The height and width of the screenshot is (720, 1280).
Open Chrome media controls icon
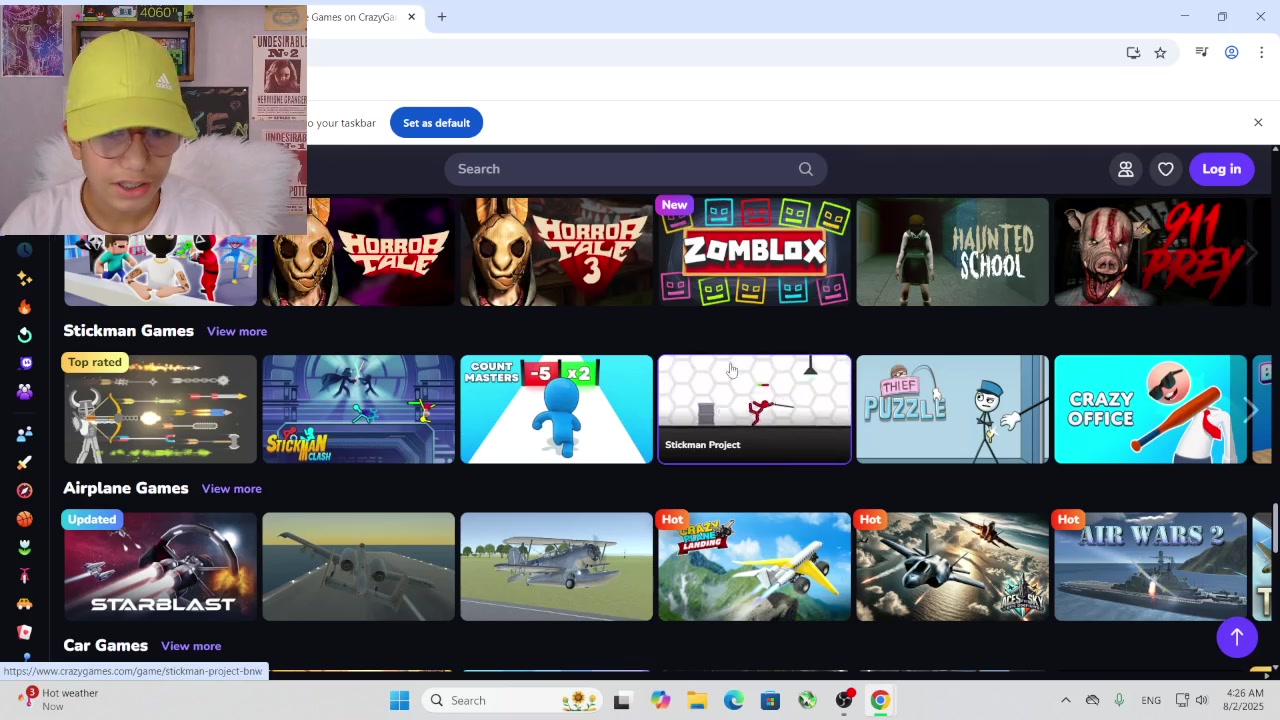tap(1202, 53)
